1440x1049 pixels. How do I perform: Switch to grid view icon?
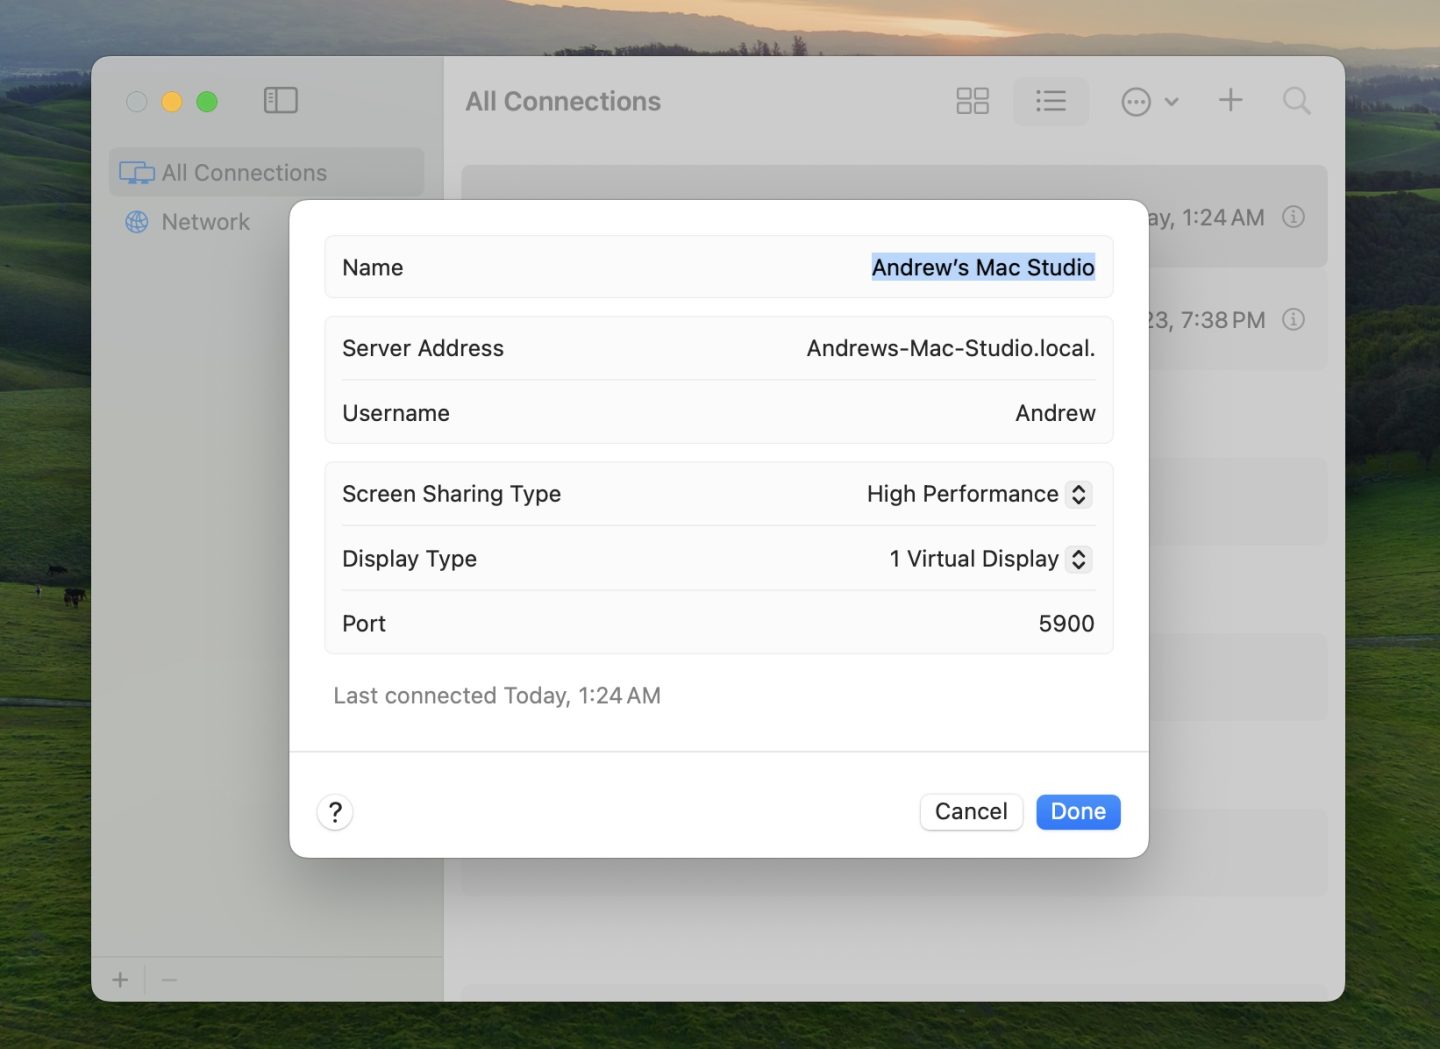pos(972,101)
